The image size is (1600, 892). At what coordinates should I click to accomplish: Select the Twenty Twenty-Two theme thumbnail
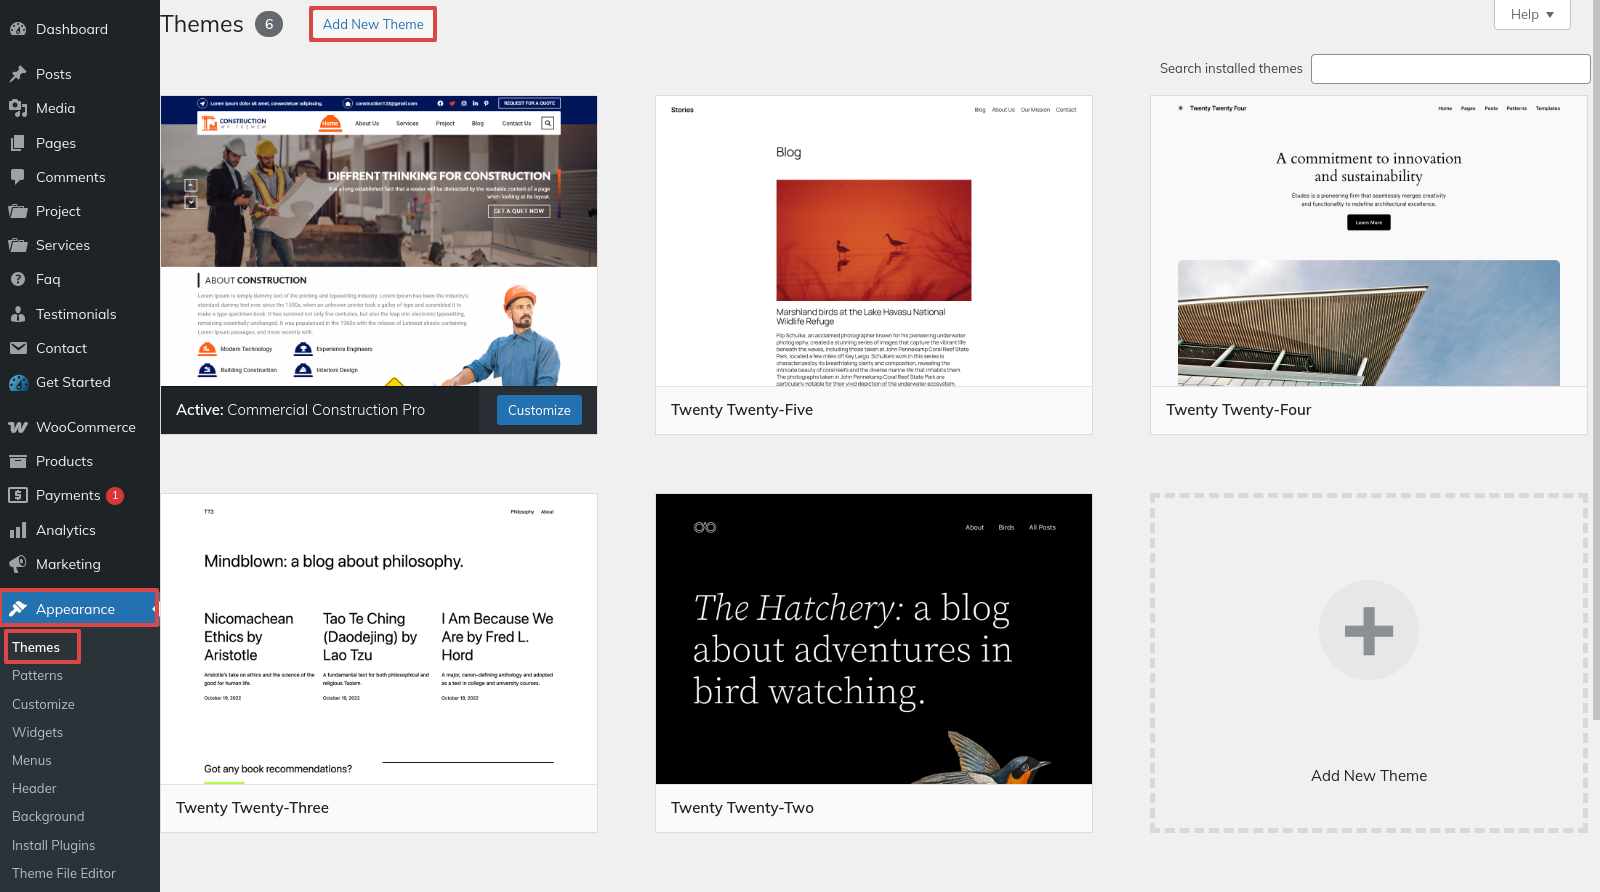click(x=874, y=639)
